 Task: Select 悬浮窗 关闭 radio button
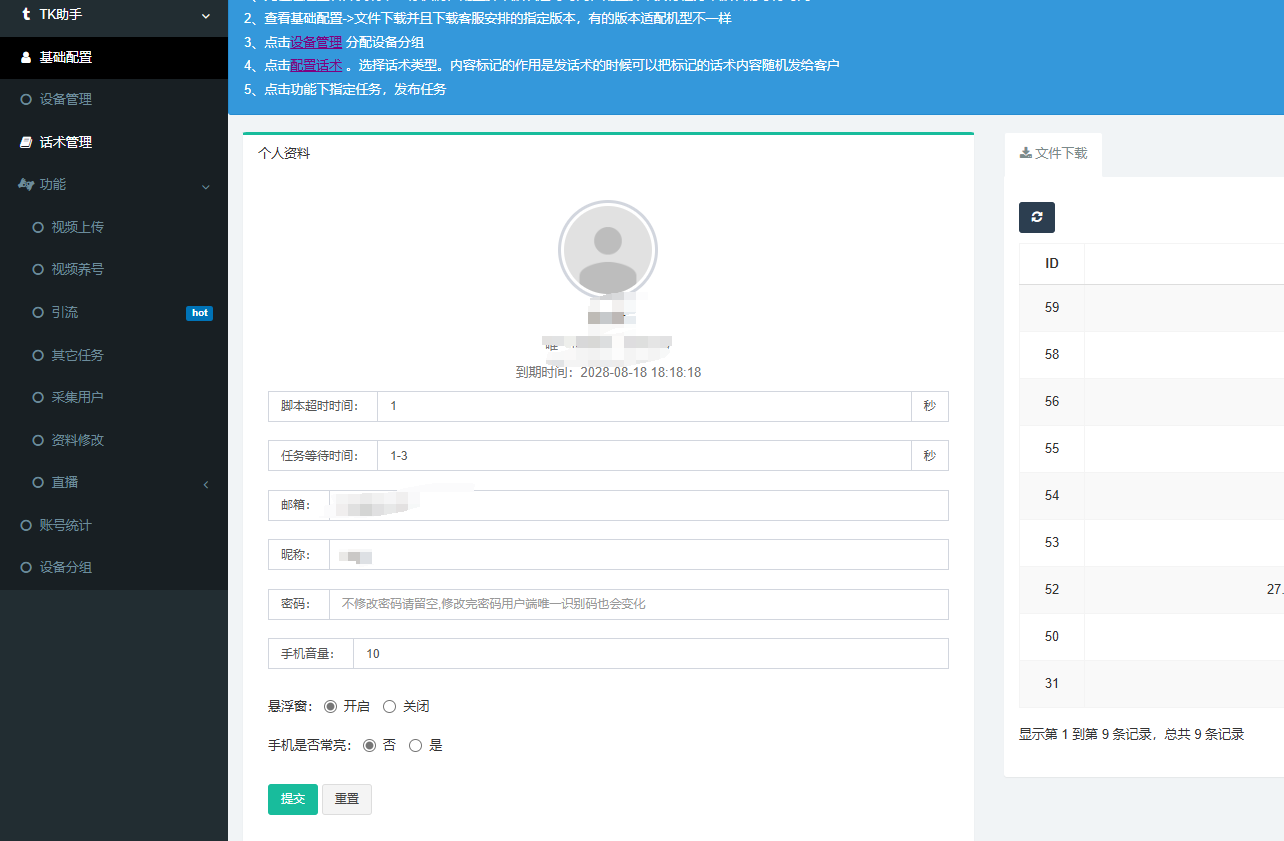[x=390, y=706]
